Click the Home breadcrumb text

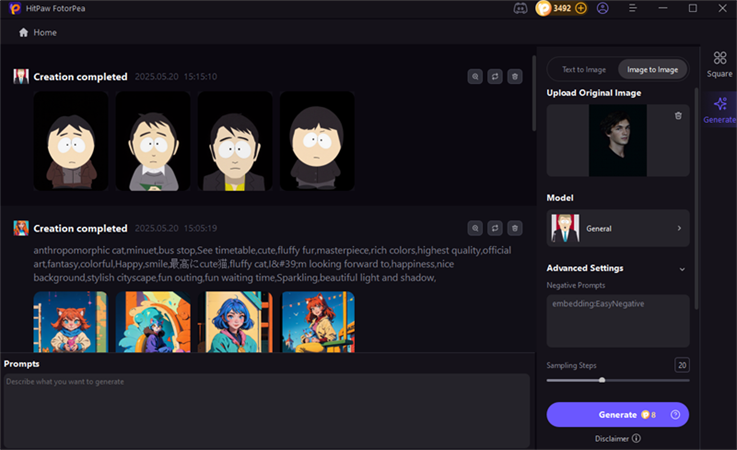pyautogui.click(x=45, y=32)
